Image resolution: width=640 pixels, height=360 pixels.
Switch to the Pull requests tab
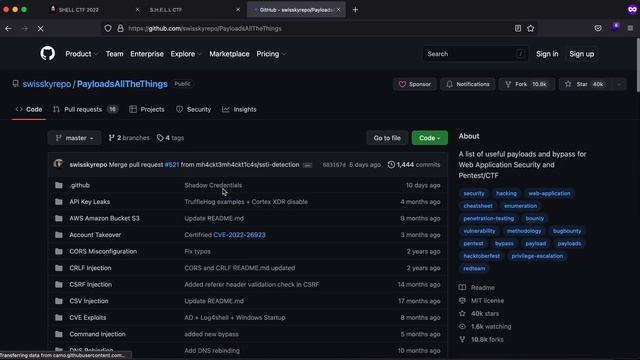[x=85, y=109]
